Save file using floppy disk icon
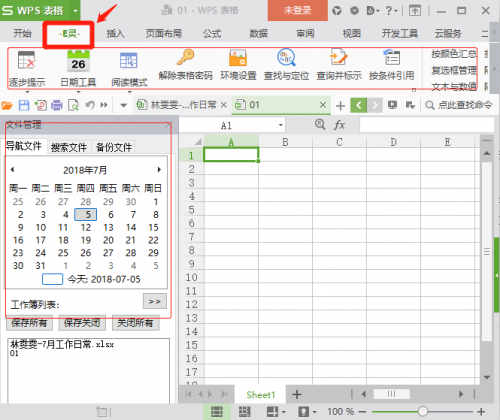 [x=24, y=105]
